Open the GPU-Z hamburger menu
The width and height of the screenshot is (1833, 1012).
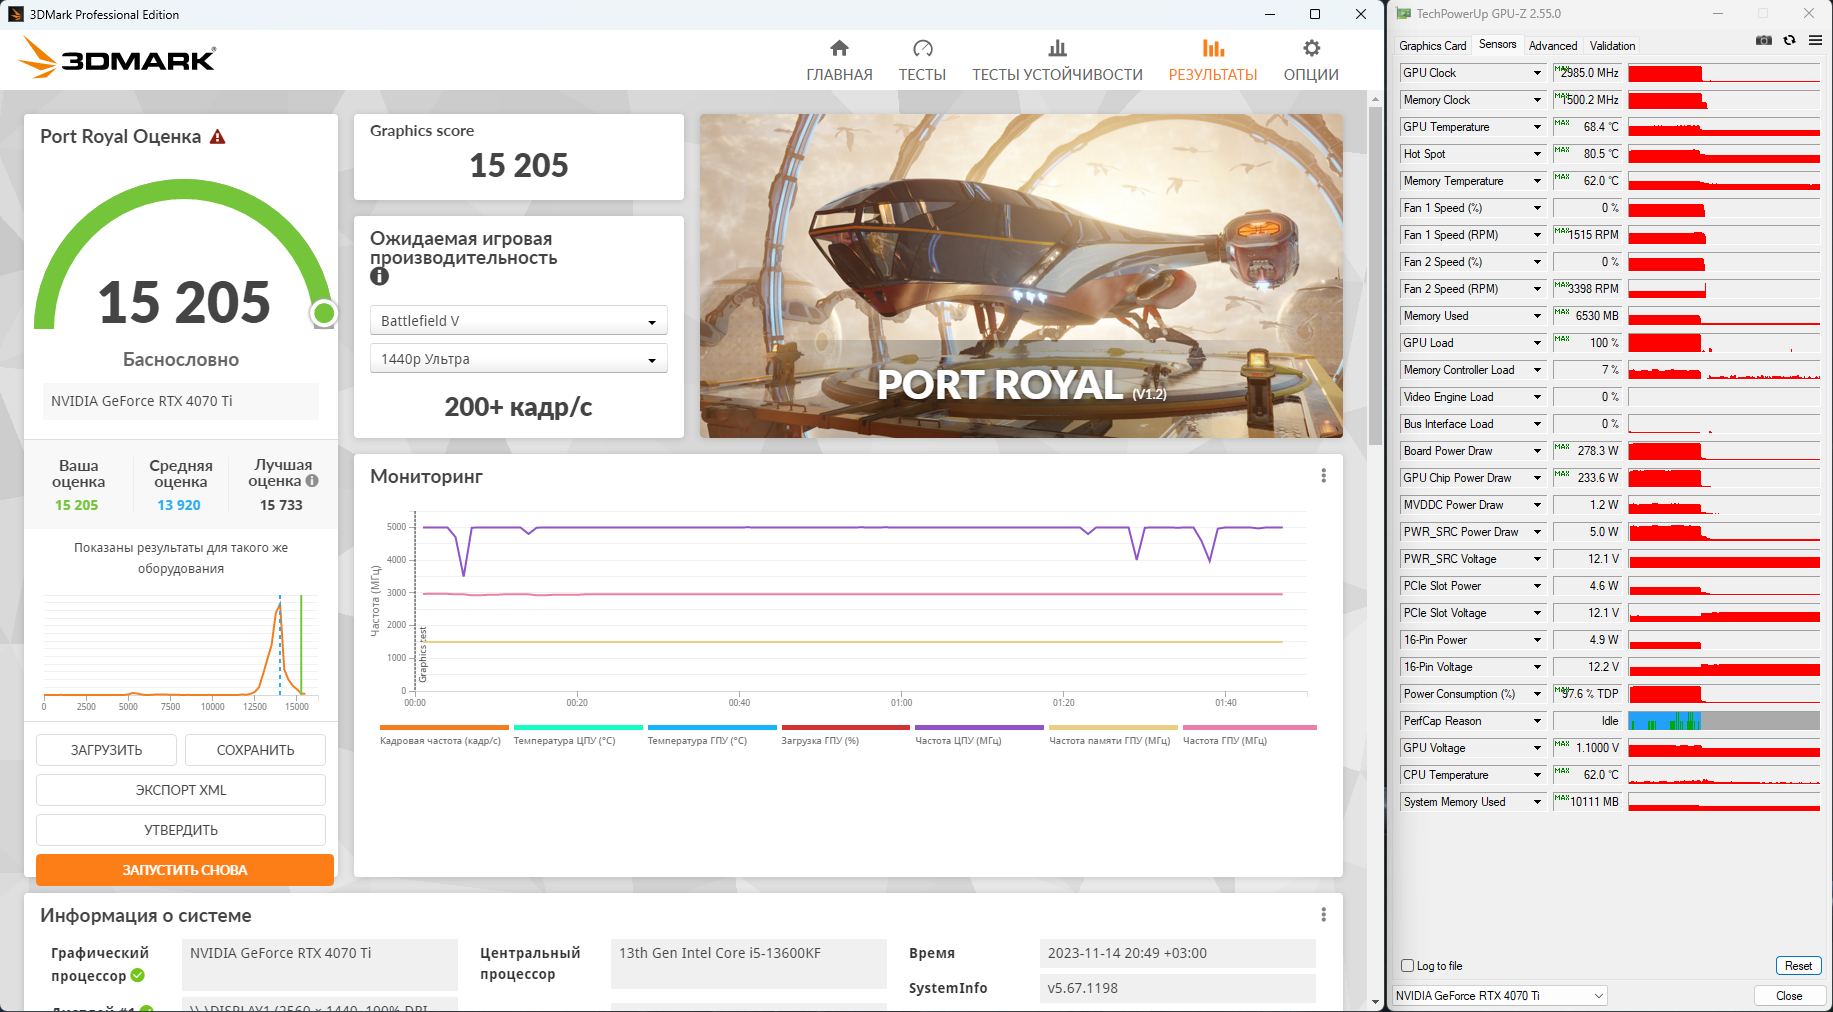coord(1815,40)
